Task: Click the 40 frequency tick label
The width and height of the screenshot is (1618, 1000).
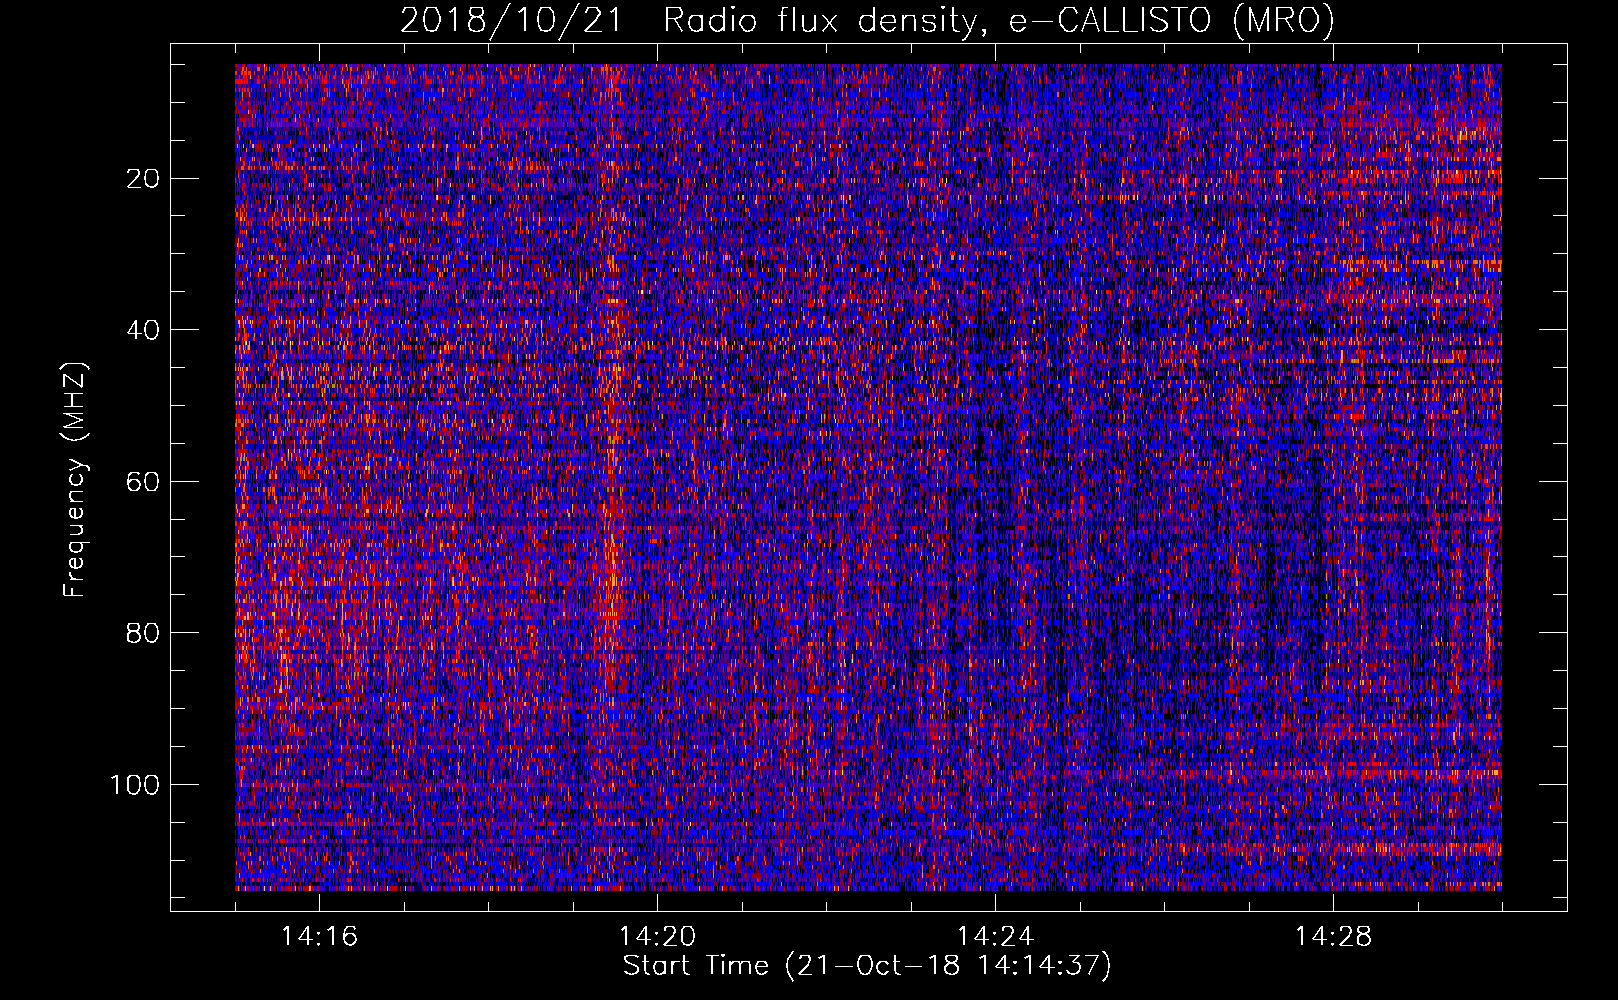Action: (x=143, y=330)
